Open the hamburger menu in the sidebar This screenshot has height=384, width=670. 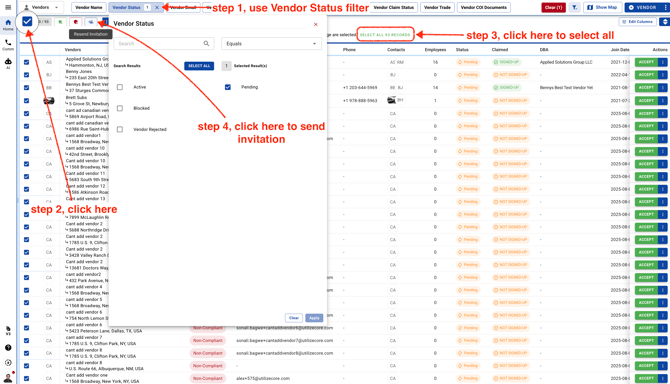point(8,7)
